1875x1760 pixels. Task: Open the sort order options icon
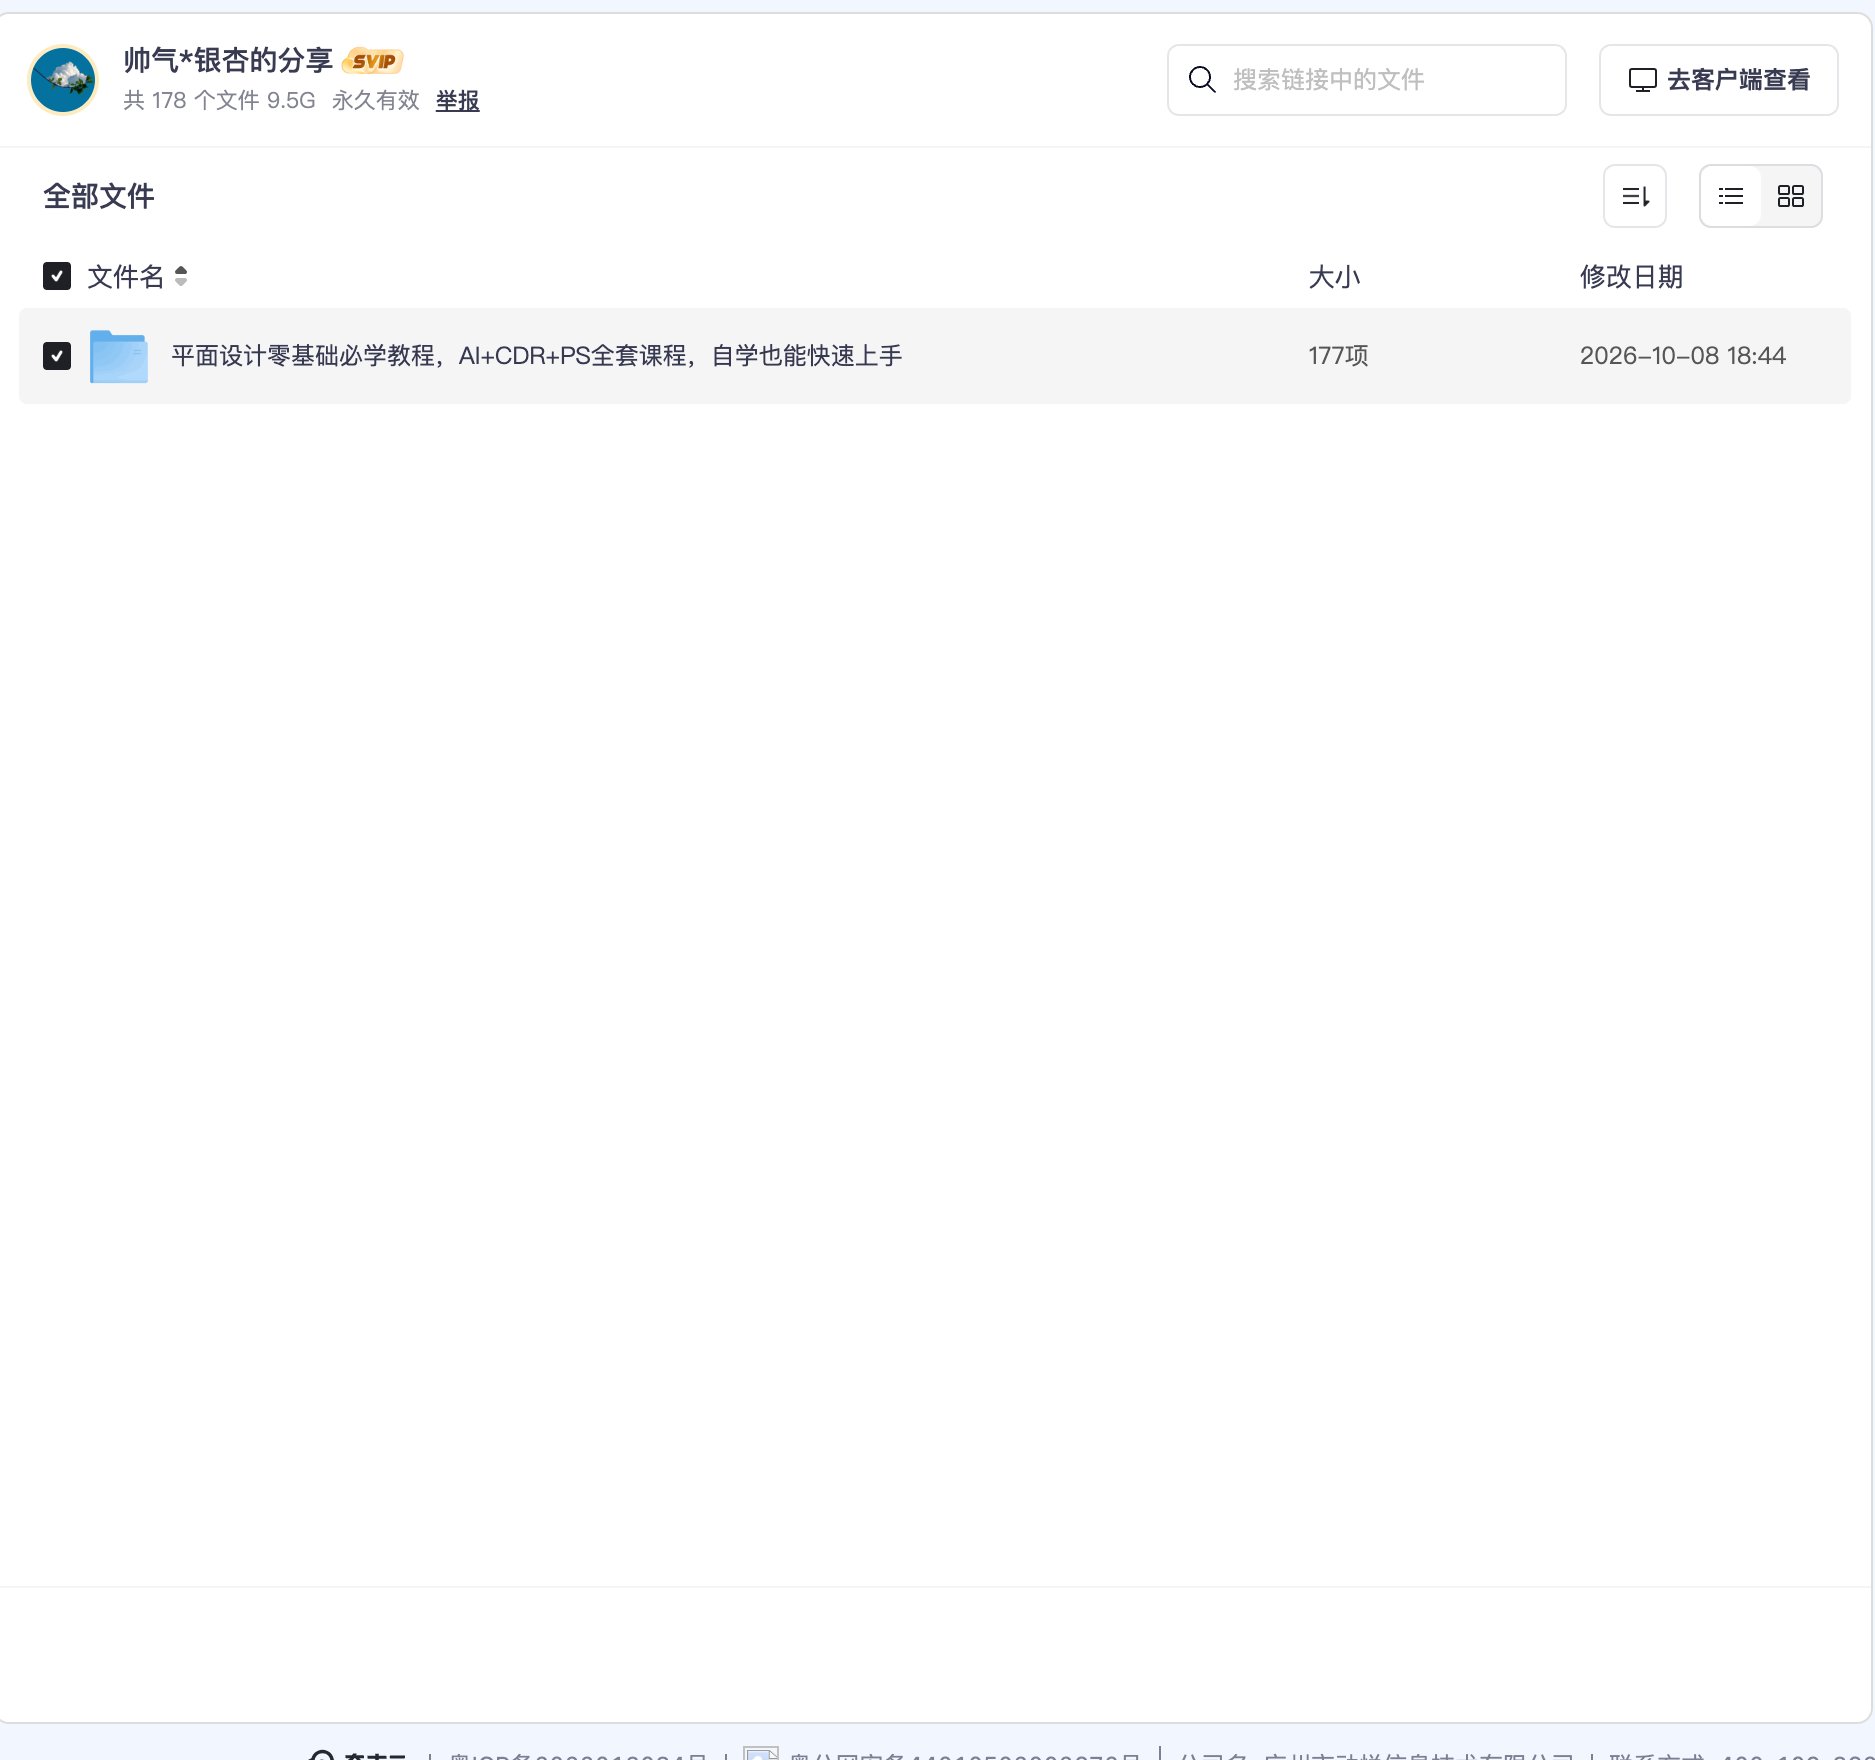pos(1635,196)
